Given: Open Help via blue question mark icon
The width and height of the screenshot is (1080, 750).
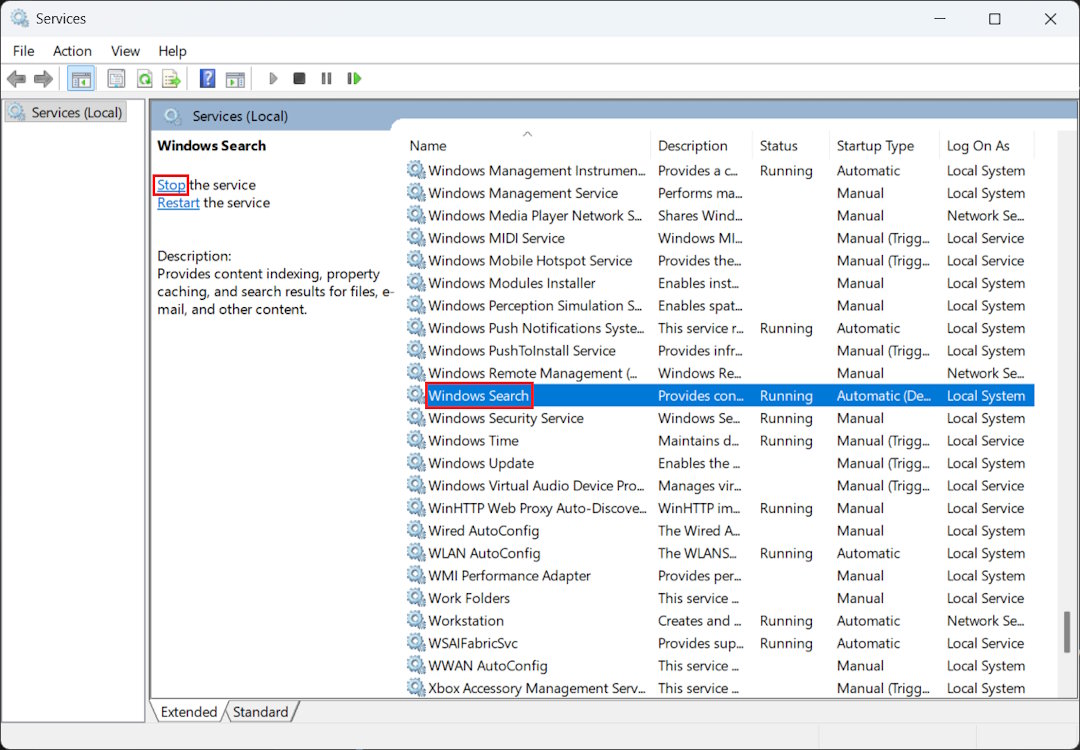Looking at the screenshot, I should click(x=207, y=79).
